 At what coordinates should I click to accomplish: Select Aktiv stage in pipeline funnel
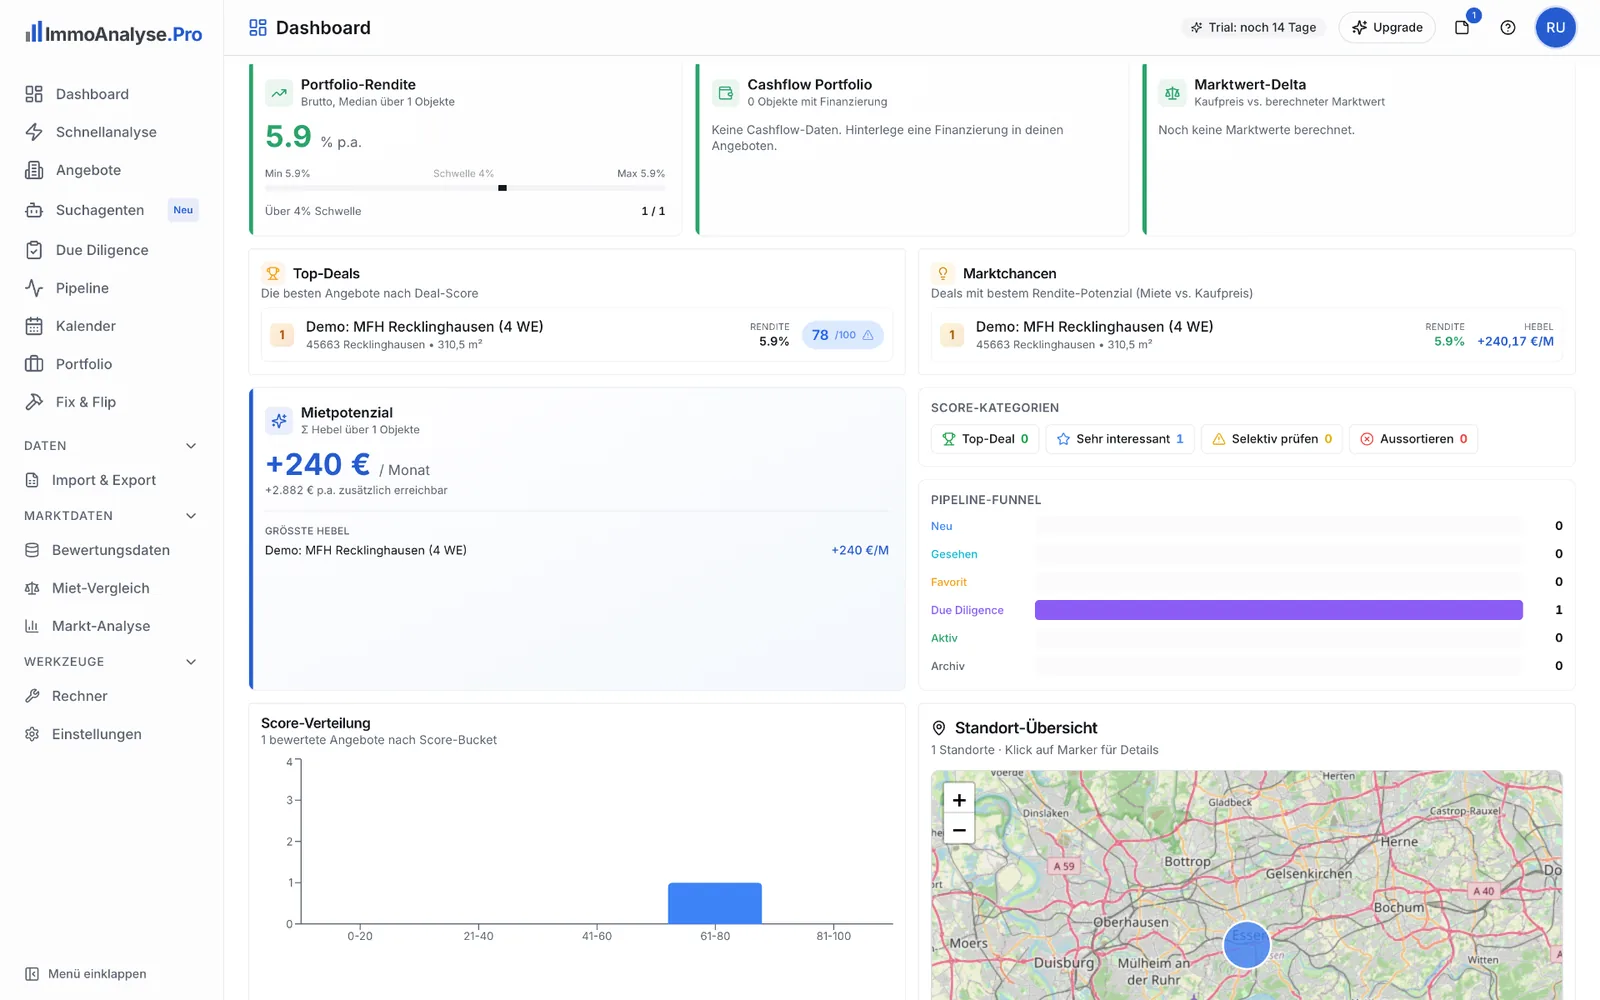944,638
